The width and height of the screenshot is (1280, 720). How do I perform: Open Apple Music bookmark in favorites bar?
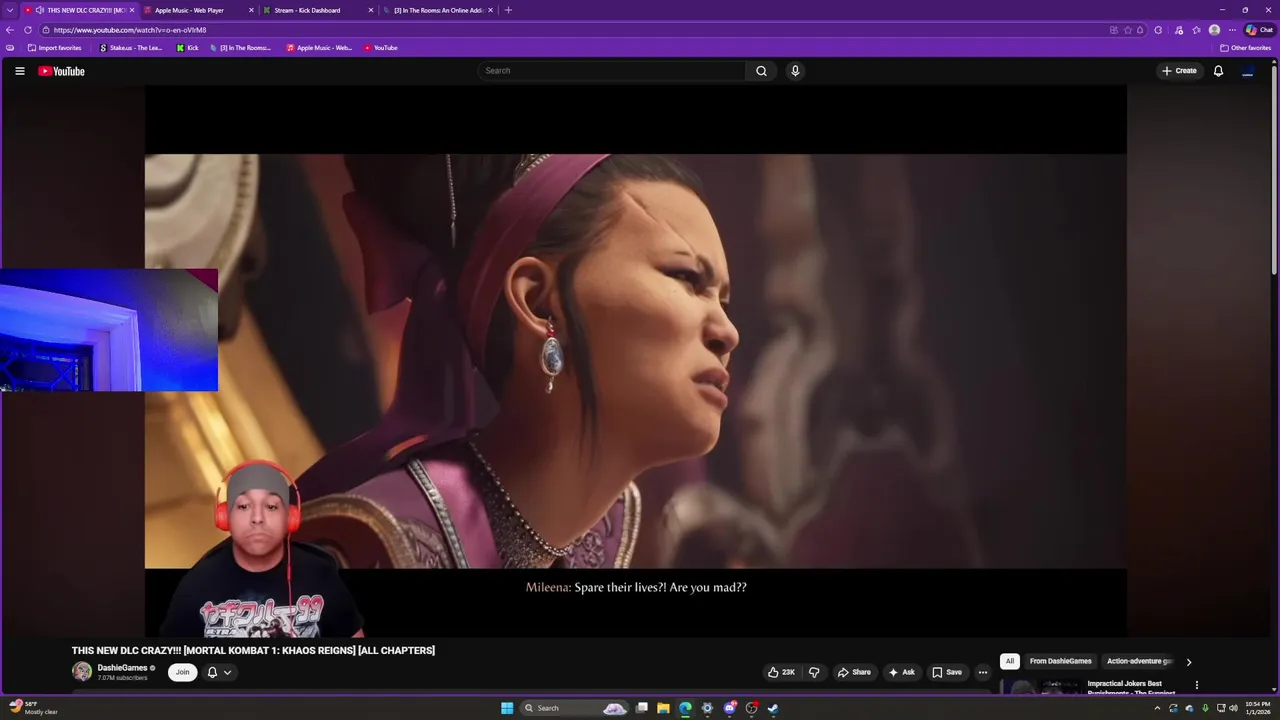319,48
